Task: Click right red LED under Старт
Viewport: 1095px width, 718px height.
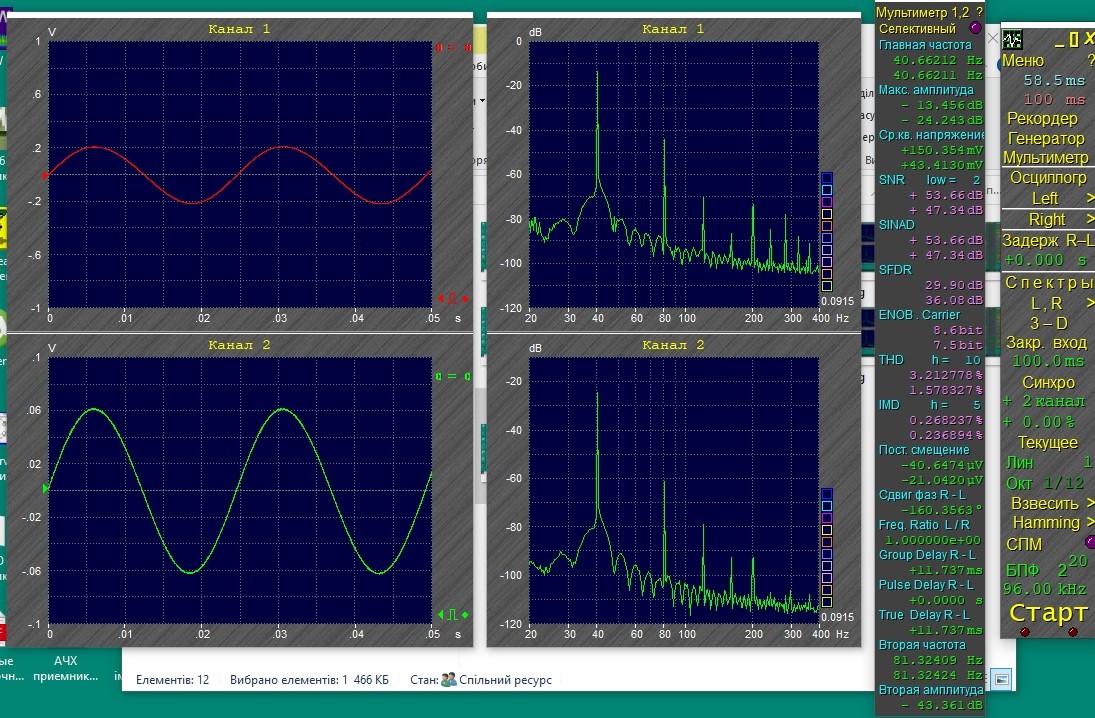Action: pyautogui.click(x=1073, y=632)
